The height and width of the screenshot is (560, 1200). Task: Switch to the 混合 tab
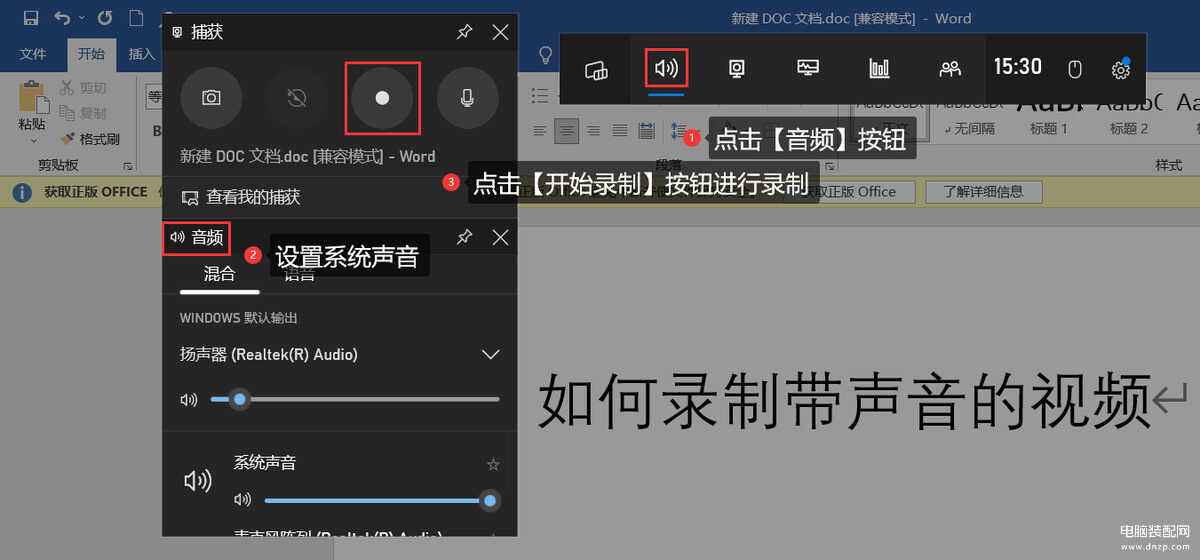click(220, 274)
